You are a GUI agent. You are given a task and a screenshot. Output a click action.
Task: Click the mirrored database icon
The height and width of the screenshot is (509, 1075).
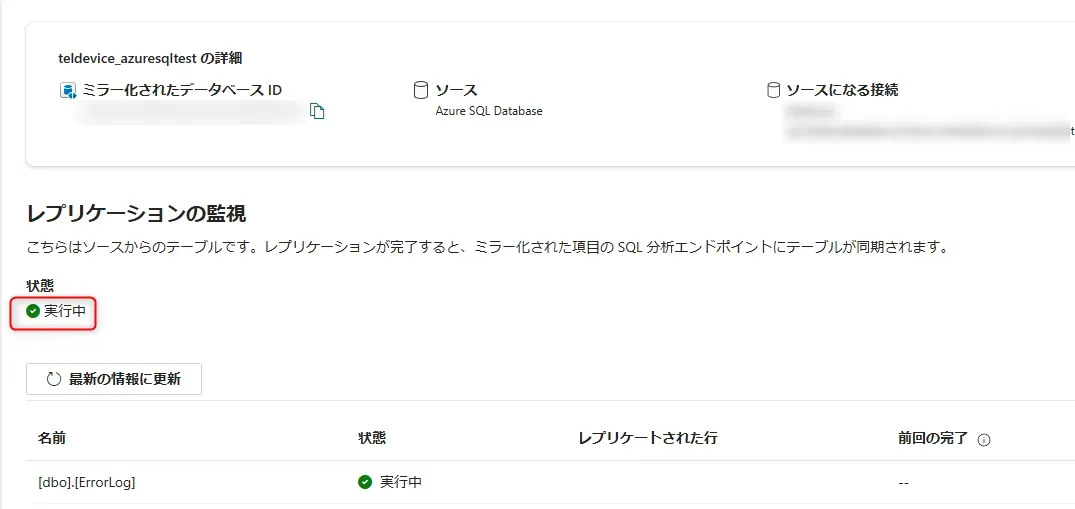(x=67, y=91)
